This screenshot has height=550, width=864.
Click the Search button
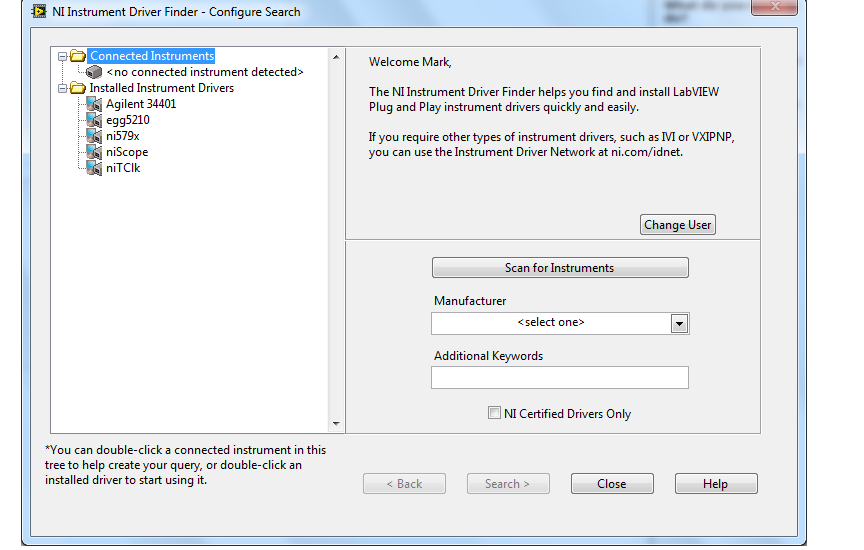click(x=508, y=484)
